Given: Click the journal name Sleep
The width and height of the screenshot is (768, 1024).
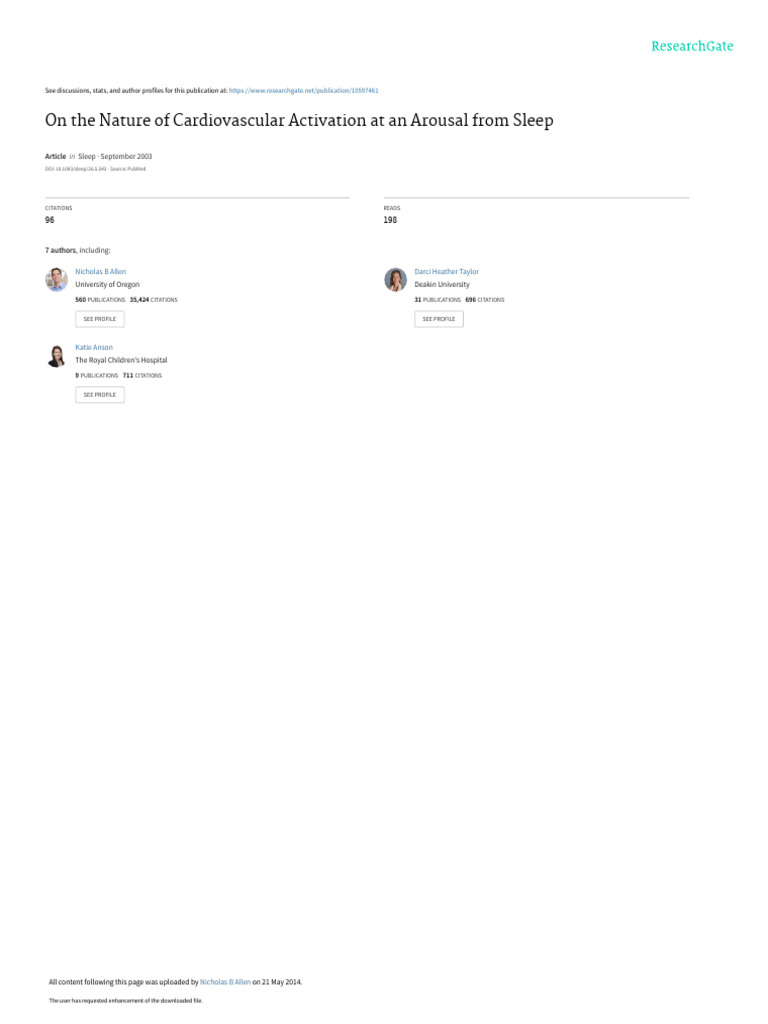Looking at the screenshot, I should tap(86, 157).
